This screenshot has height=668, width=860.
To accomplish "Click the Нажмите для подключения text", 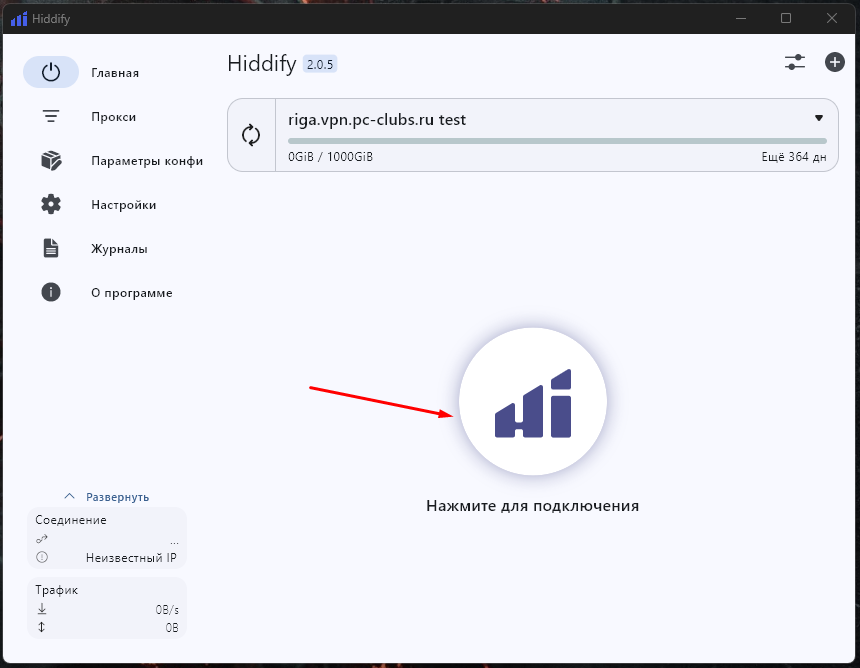I will click(x=532, y=506).
